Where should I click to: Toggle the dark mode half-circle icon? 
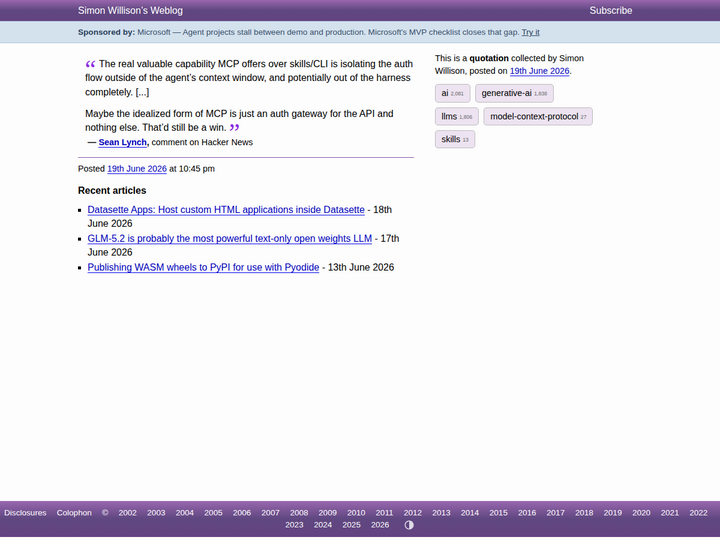click(409, 525)
